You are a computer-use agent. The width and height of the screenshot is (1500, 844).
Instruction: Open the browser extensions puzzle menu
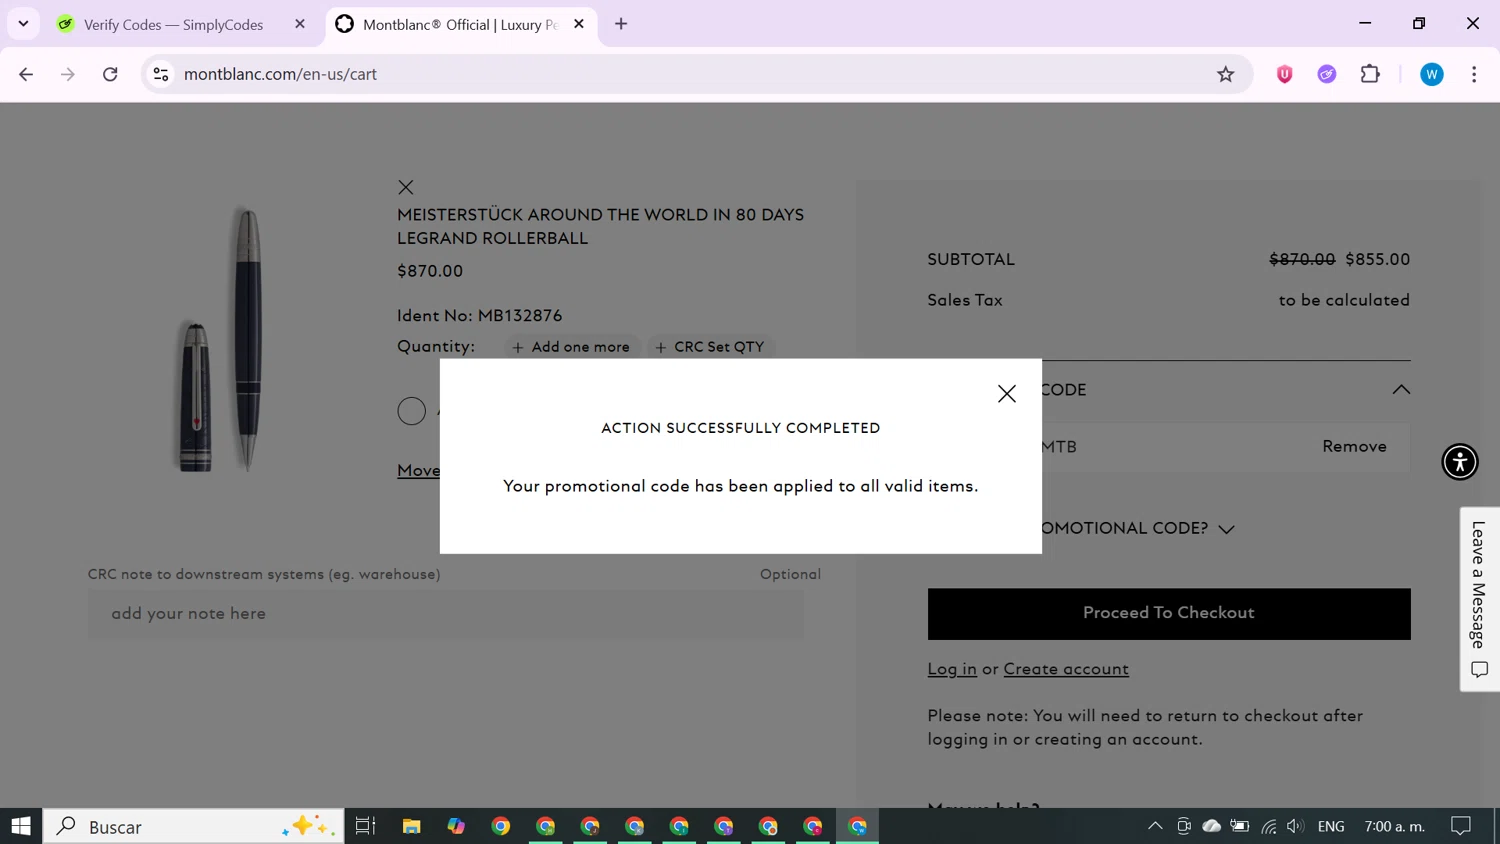coord(1370,74)
